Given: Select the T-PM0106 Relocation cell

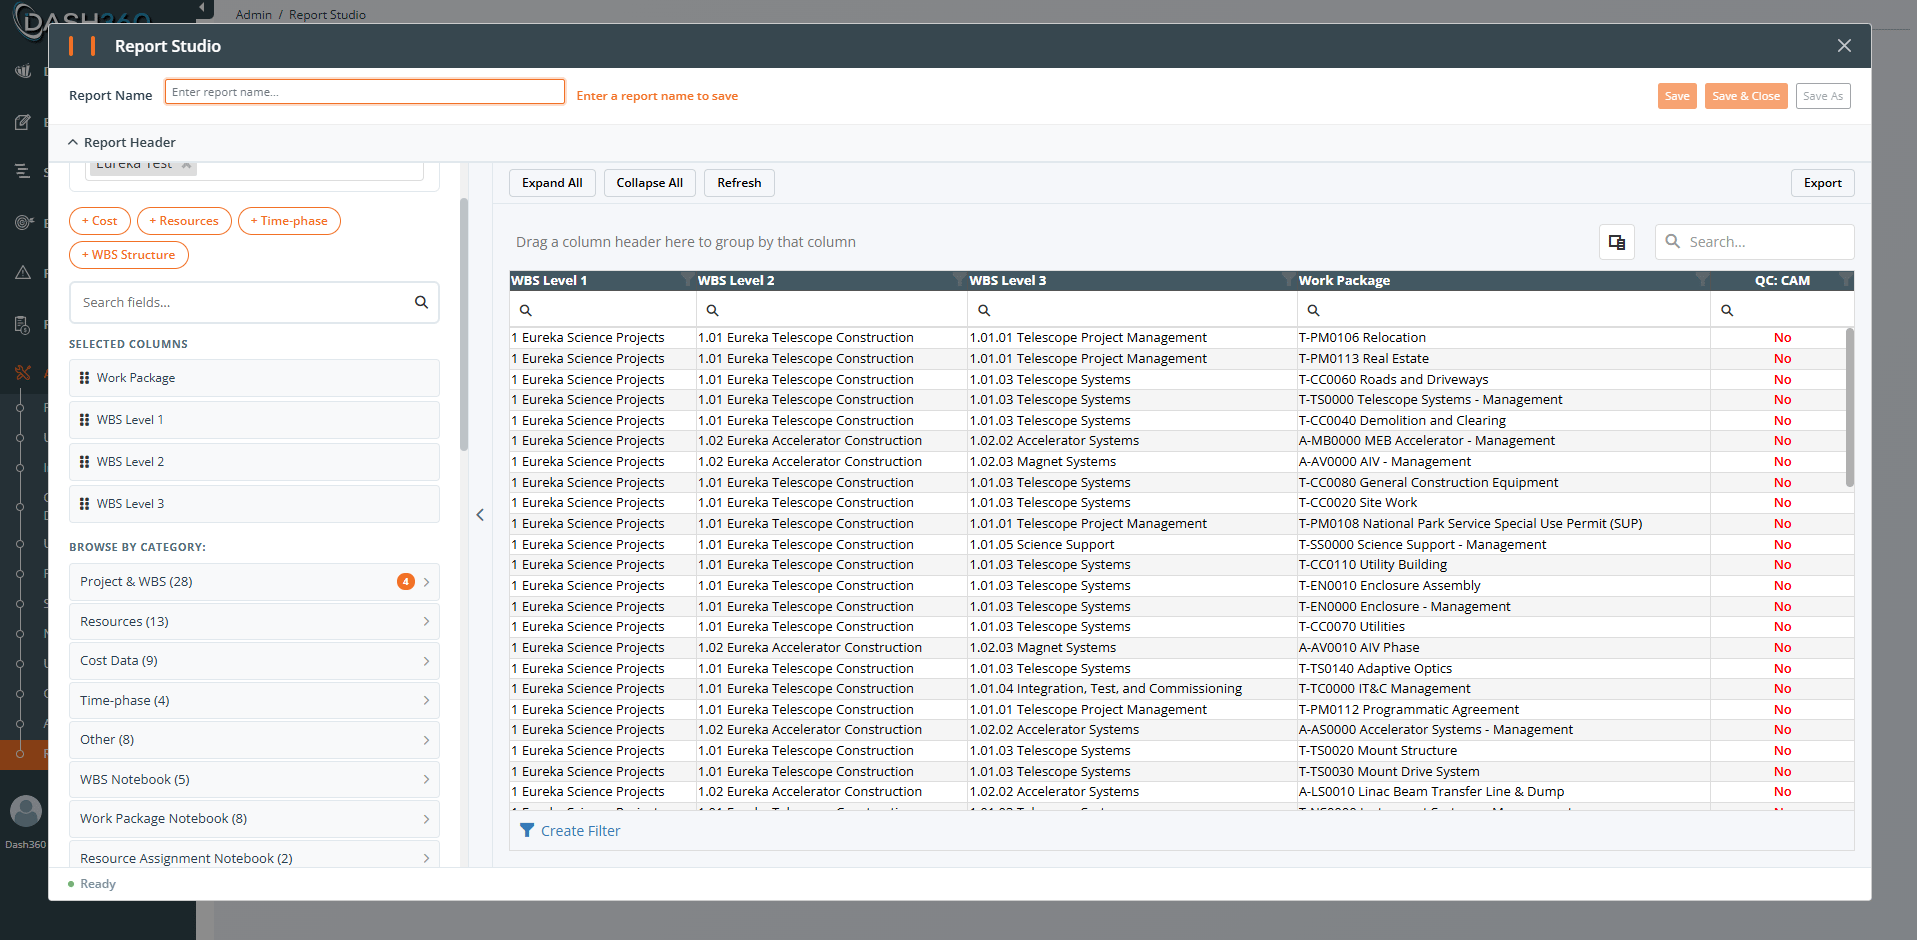Looking at the screenshot, I should [1503, 338].
